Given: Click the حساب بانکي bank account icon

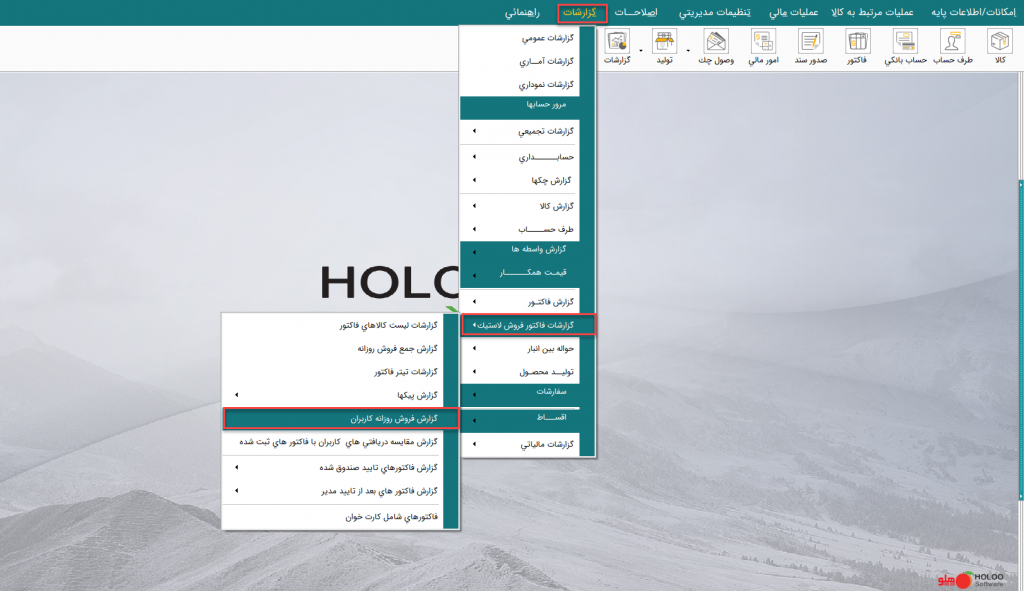Looking at the screenshot, I should (x=905, y=46).
